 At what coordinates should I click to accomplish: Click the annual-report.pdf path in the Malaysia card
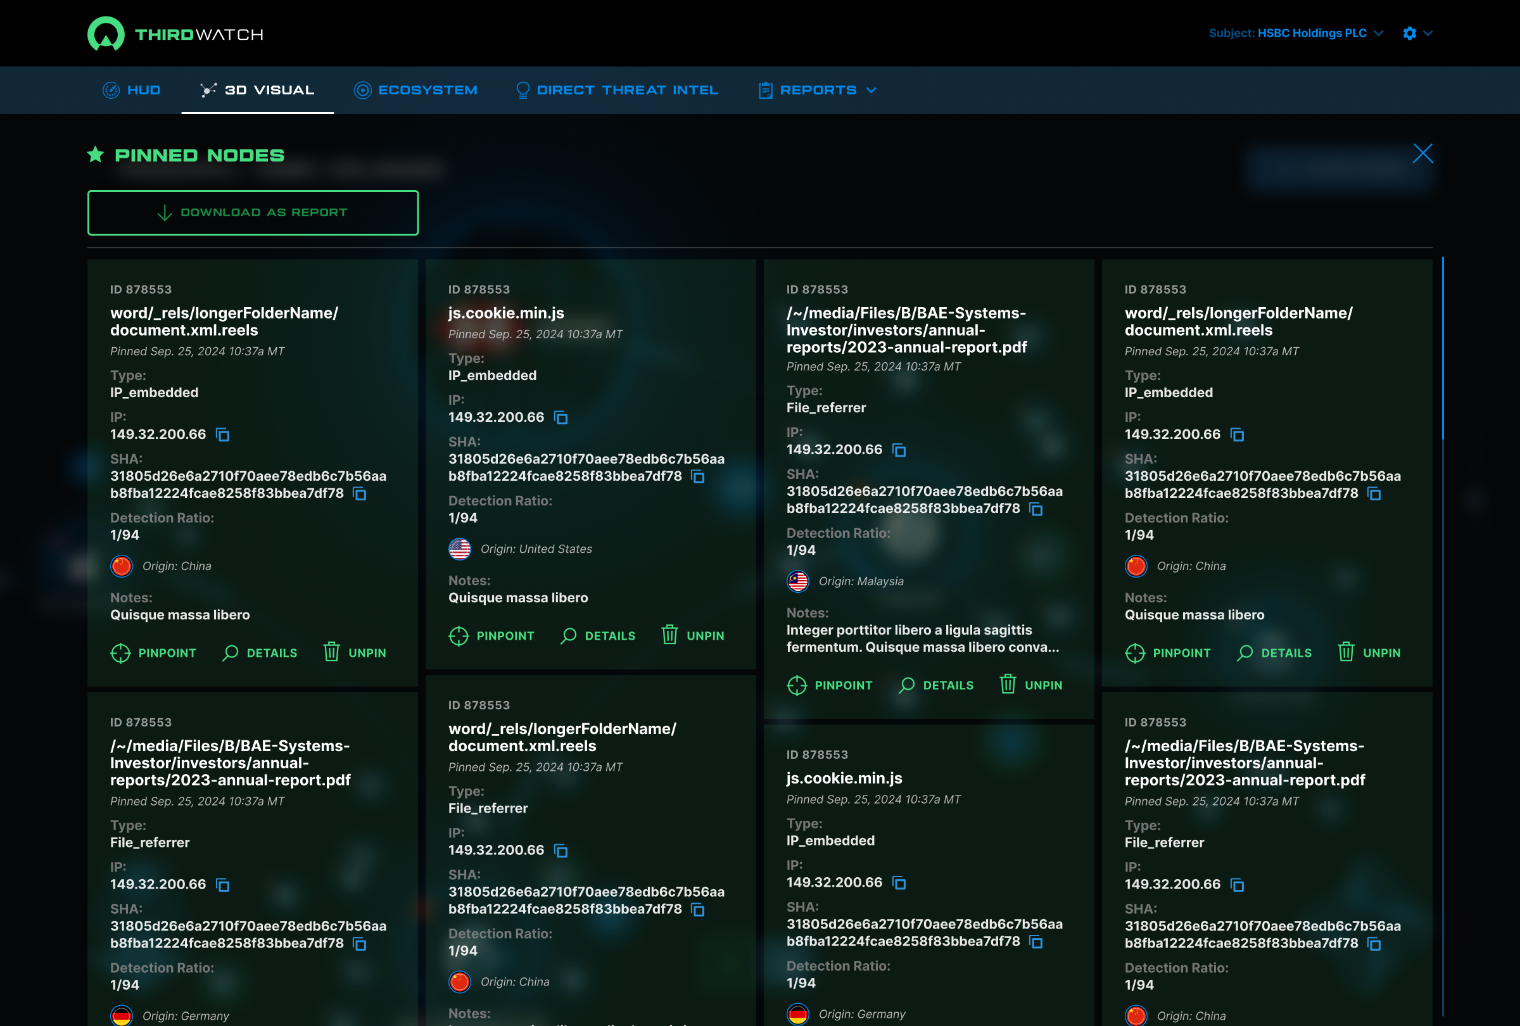(907, 330)
